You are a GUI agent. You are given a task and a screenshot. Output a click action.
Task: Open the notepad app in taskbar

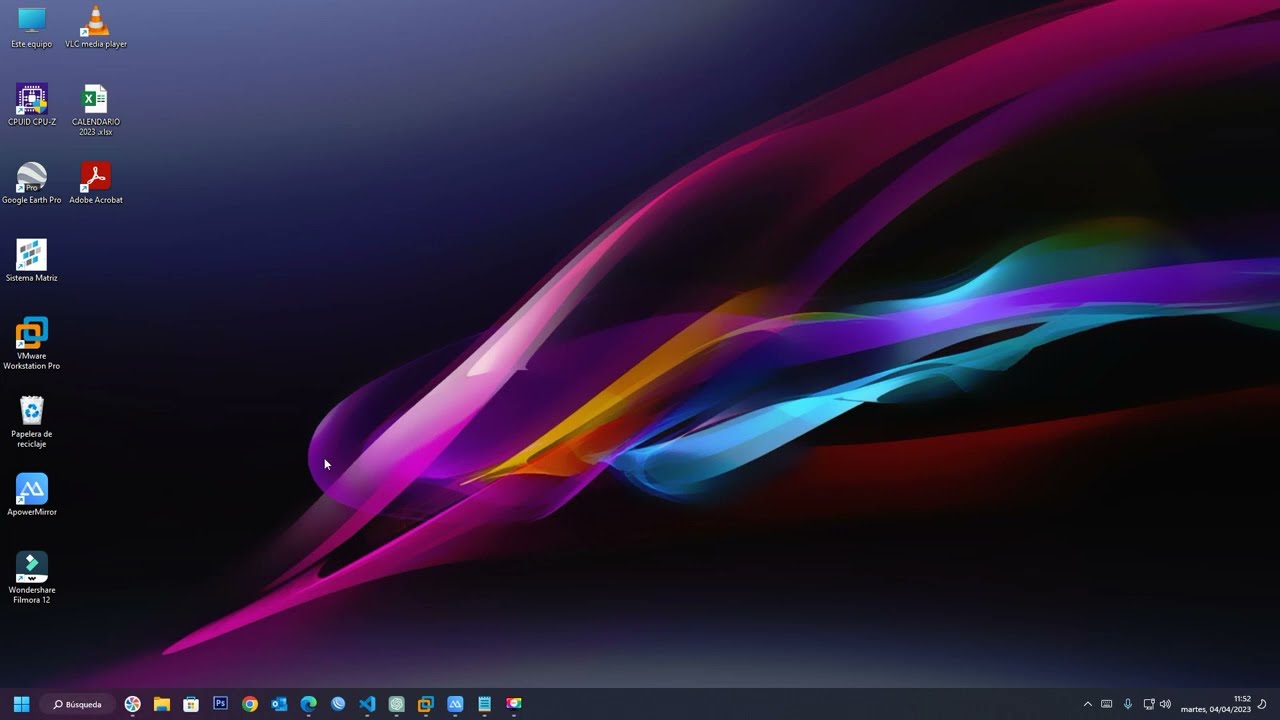point(484,704)
